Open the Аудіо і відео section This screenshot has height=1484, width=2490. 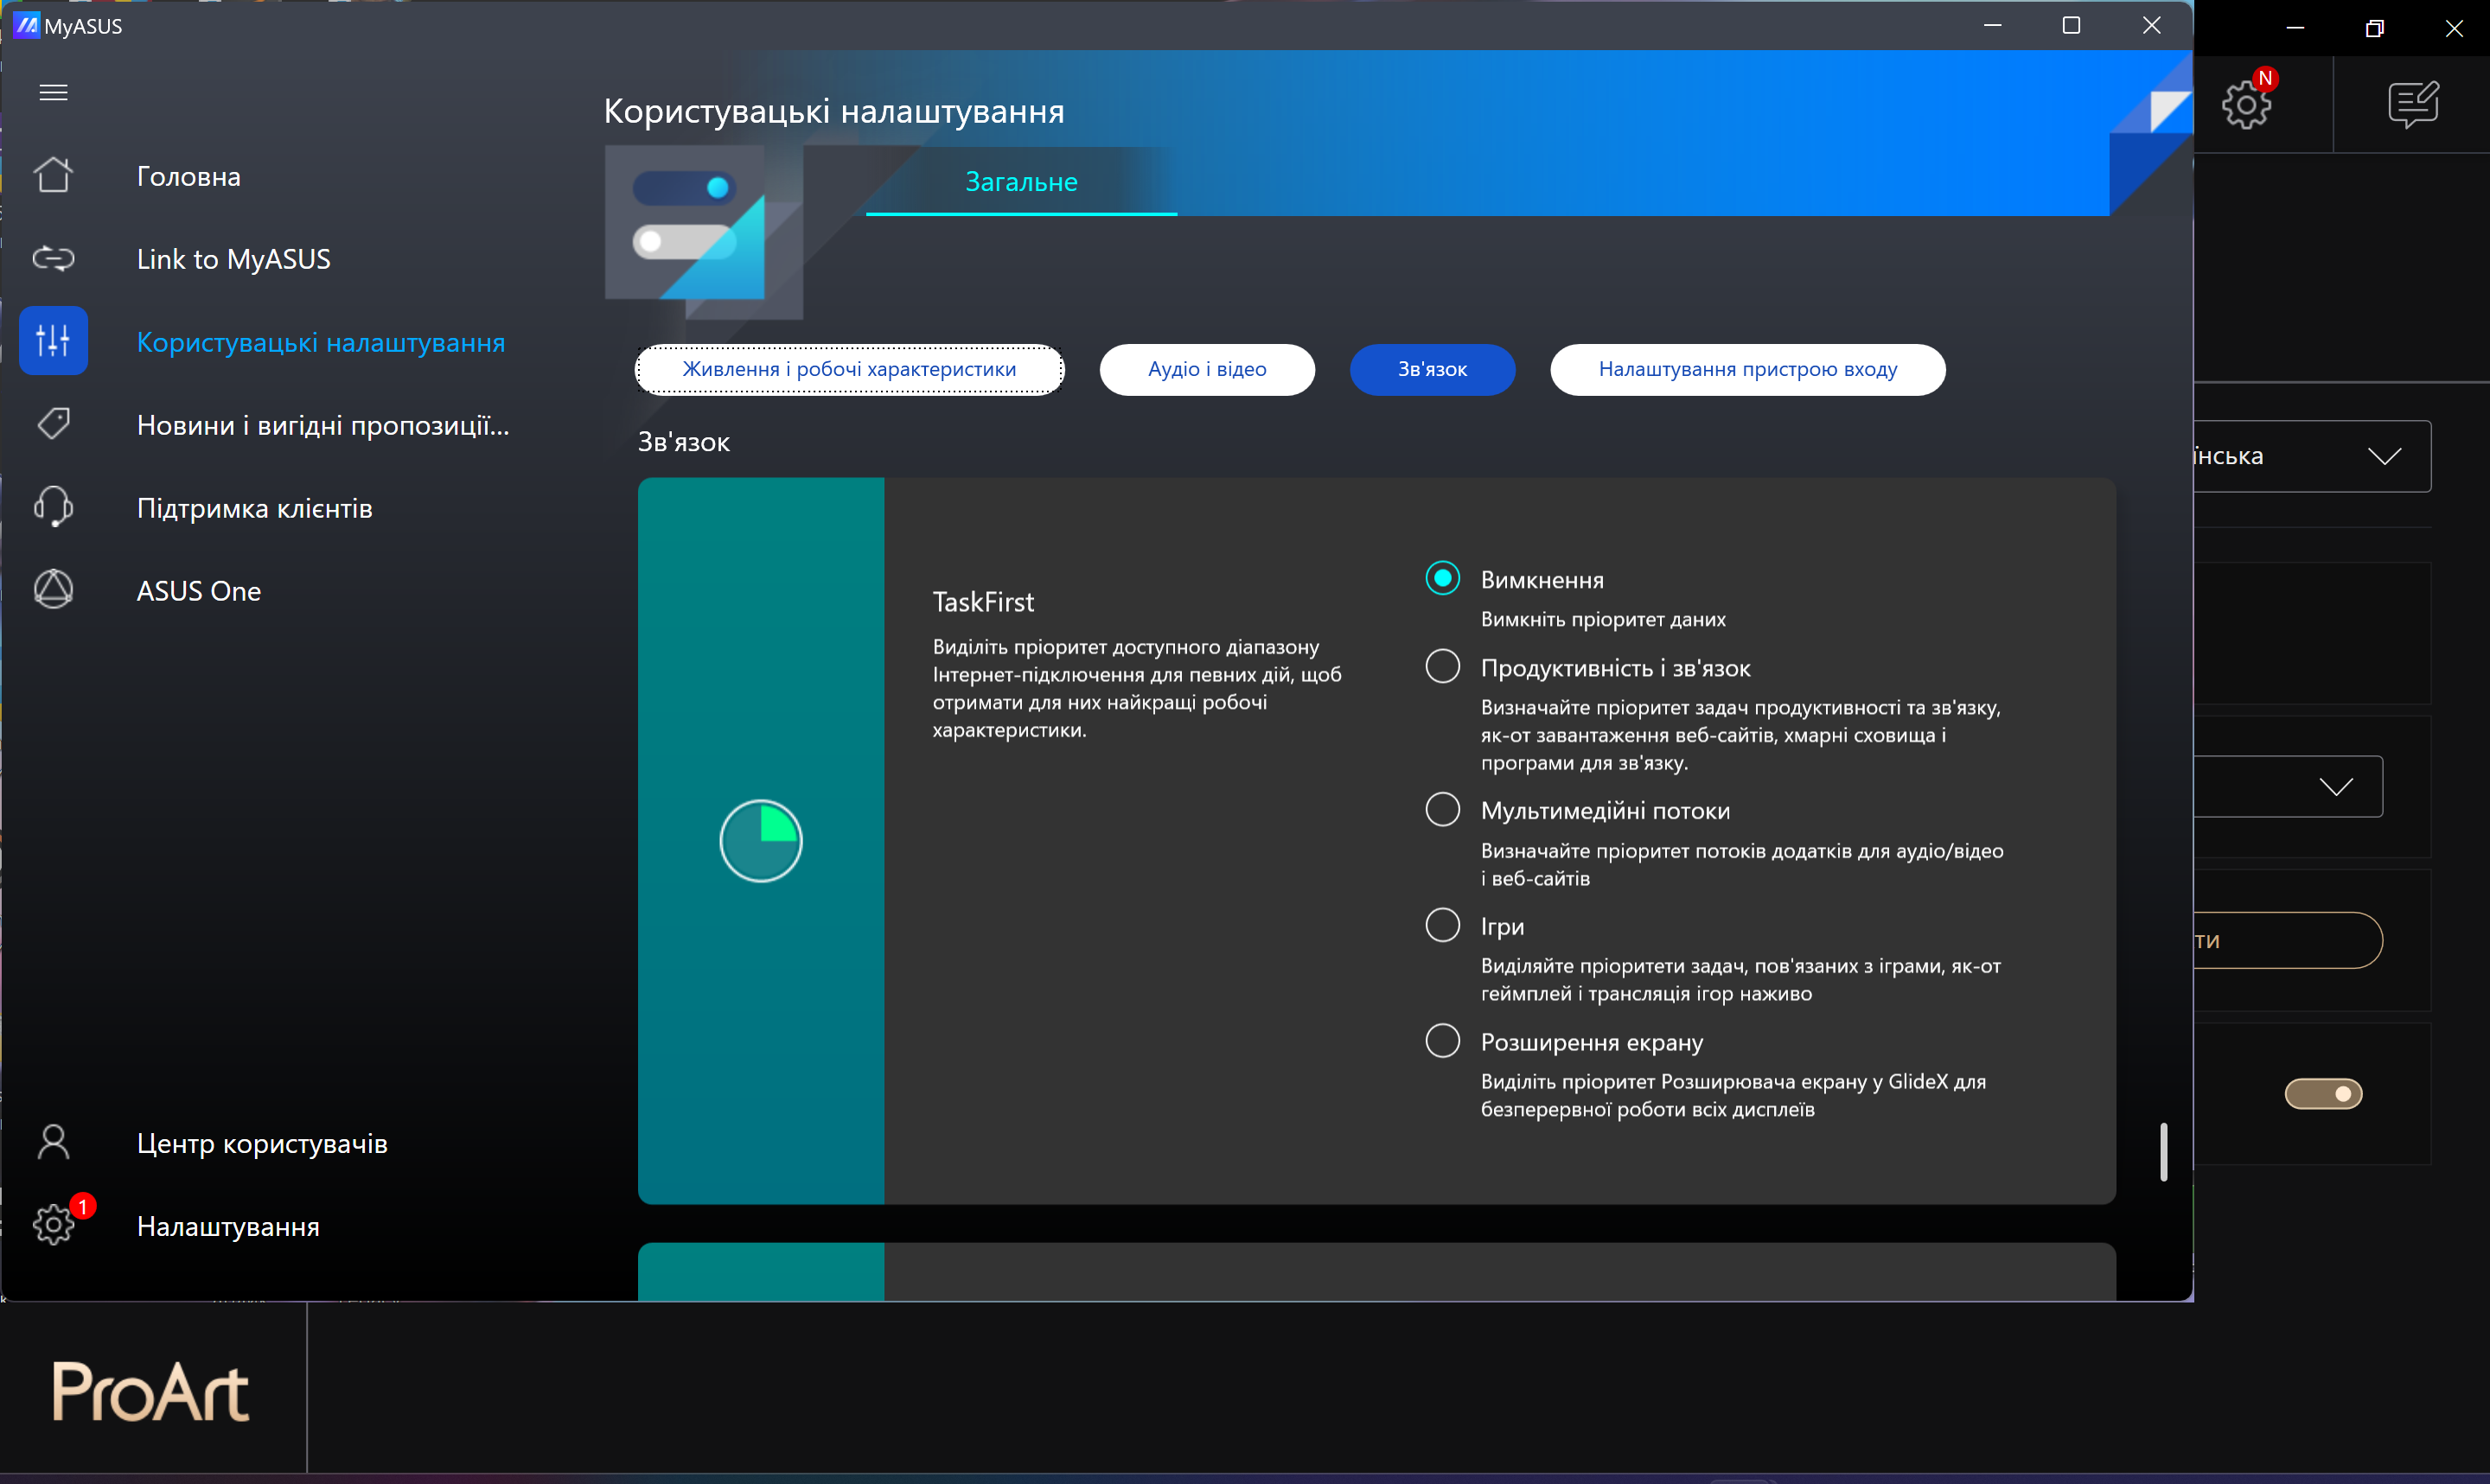(x=1206, y=370)
